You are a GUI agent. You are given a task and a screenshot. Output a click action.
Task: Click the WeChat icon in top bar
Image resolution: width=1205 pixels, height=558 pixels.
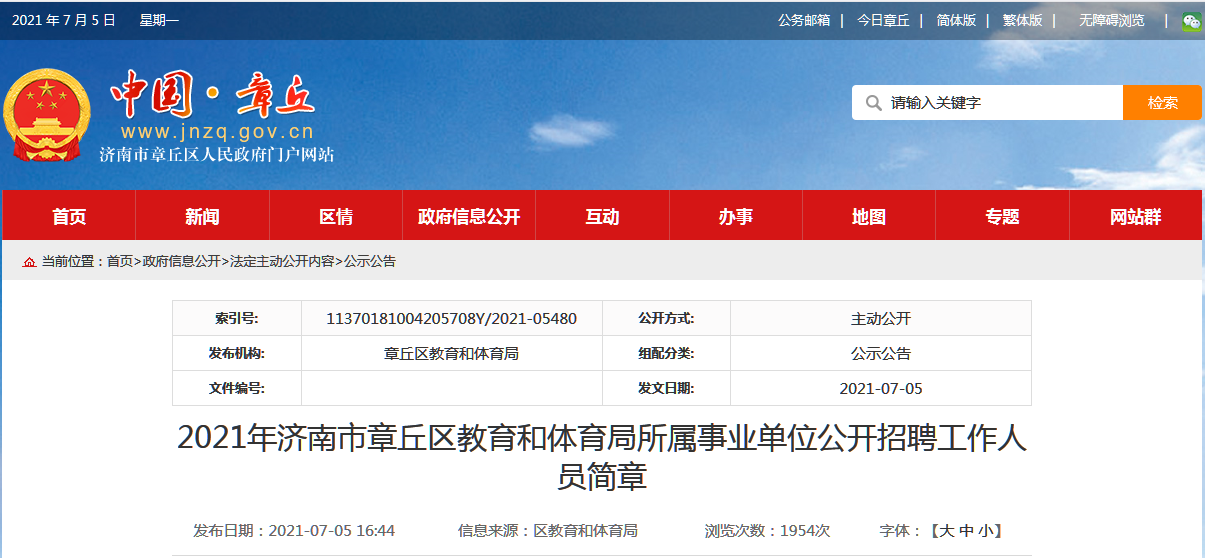point(1191,20)
